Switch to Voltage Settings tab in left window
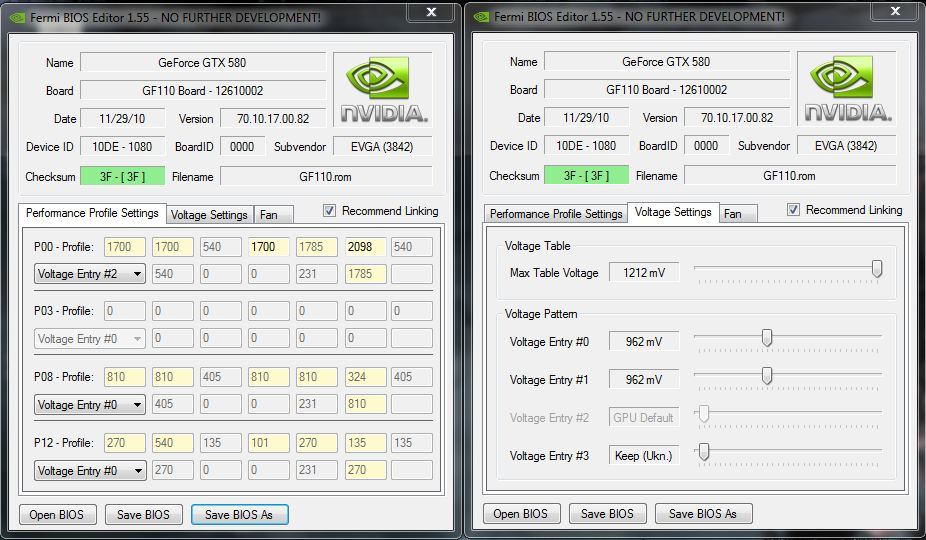The width and height of the screenshot is (926, 540). [209, 214]
